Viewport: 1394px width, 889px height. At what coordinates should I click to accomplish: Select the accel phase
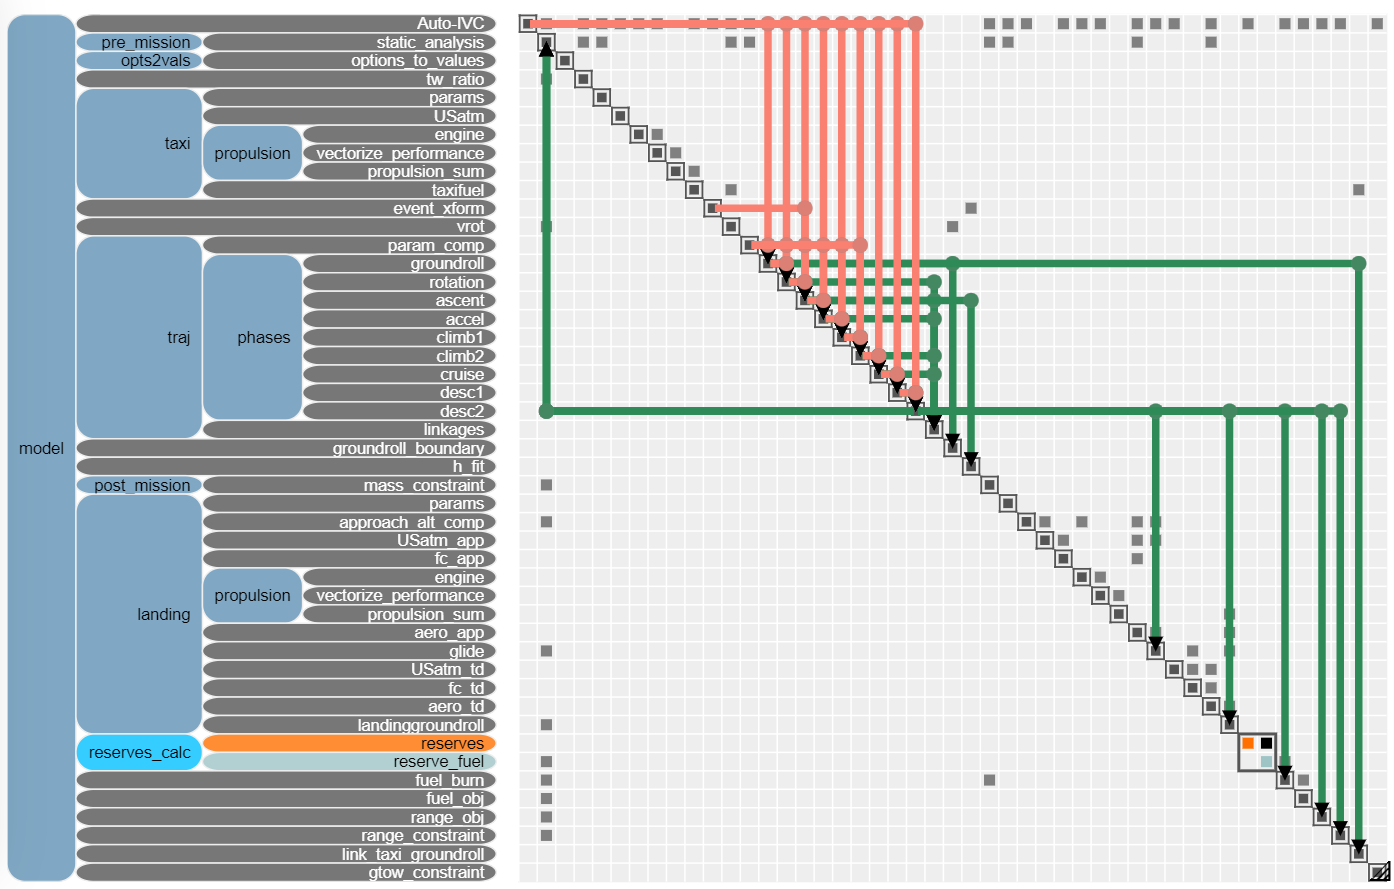[x=399, y=319]
